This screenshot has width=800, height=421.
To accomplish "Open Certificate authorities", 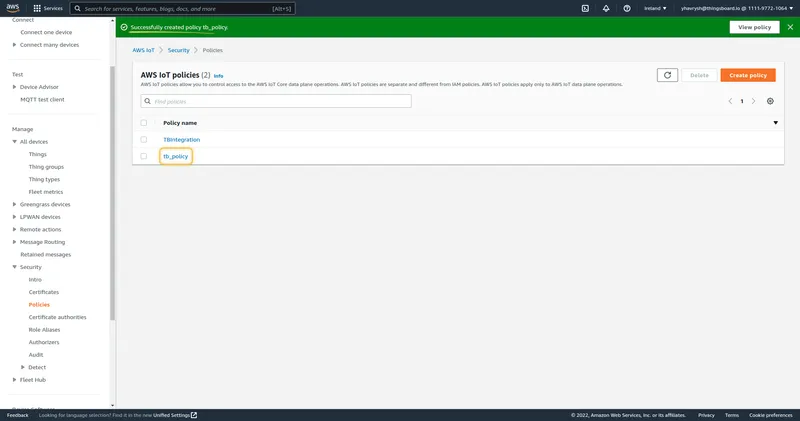I will pyautogui.click(x=57, y=317).
